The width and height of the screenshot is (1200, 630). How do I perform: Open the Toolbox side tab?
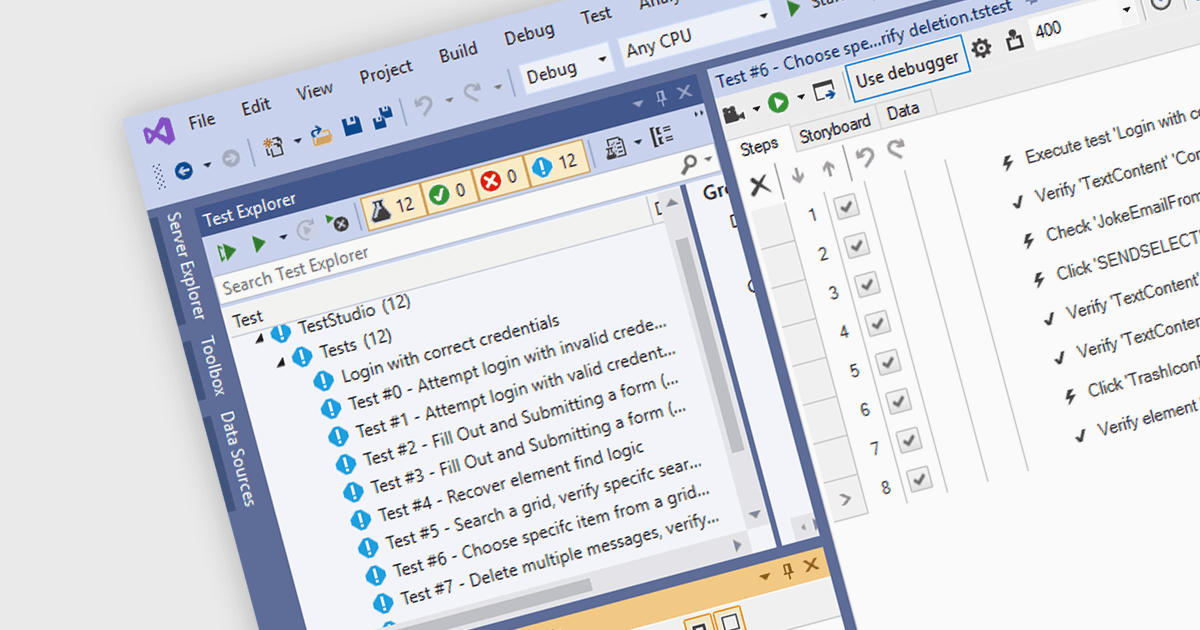(211, 366)
